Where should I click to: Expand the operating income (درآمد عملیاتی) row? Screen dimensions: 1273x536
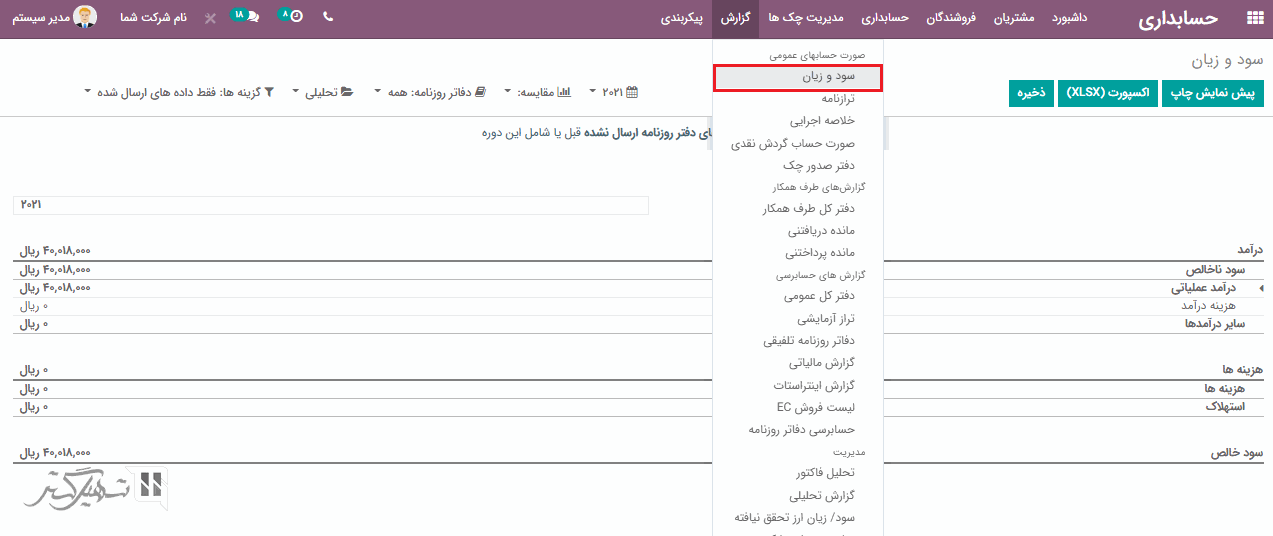coord(1260,288)
